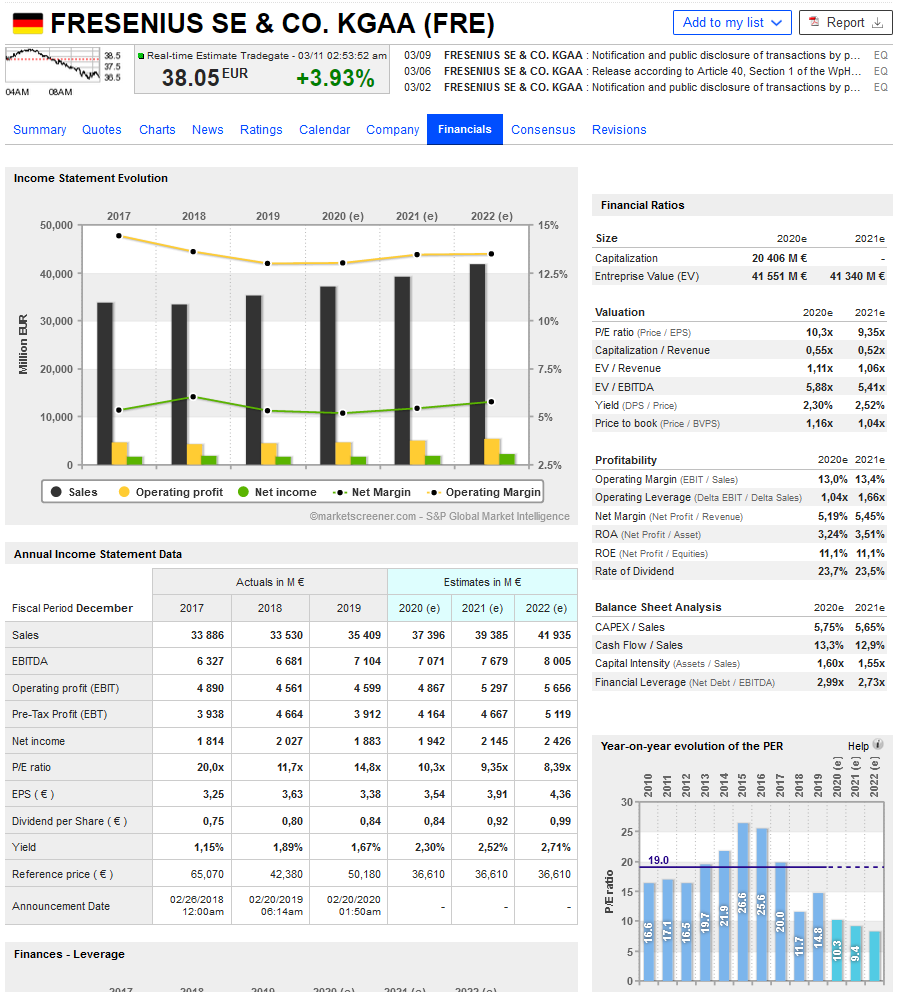Open the 03/06 Article 40 release news

tap(651, 71)
